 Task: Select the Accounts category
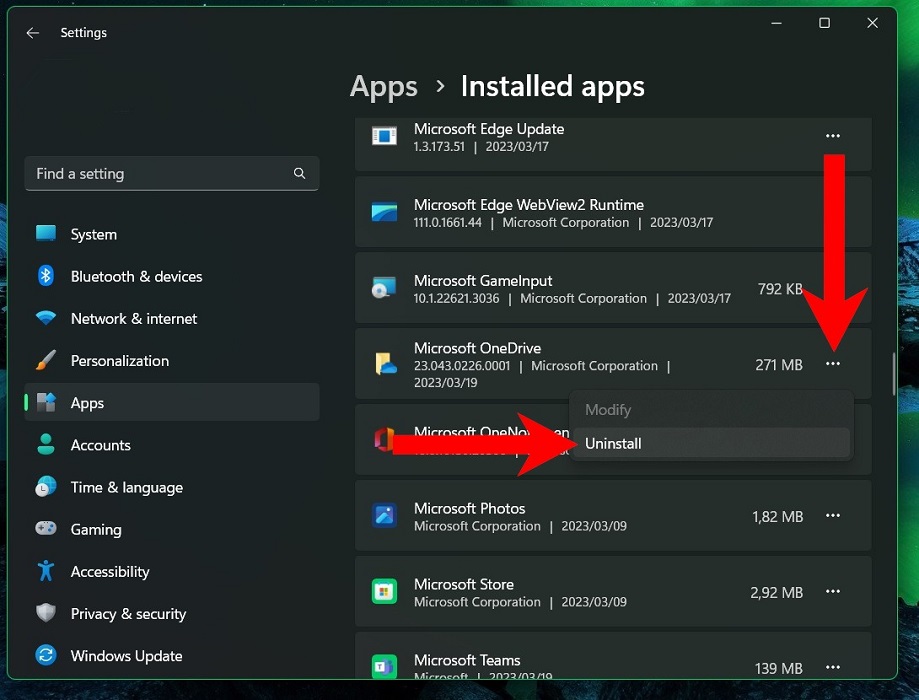click(x=102, y=445)
